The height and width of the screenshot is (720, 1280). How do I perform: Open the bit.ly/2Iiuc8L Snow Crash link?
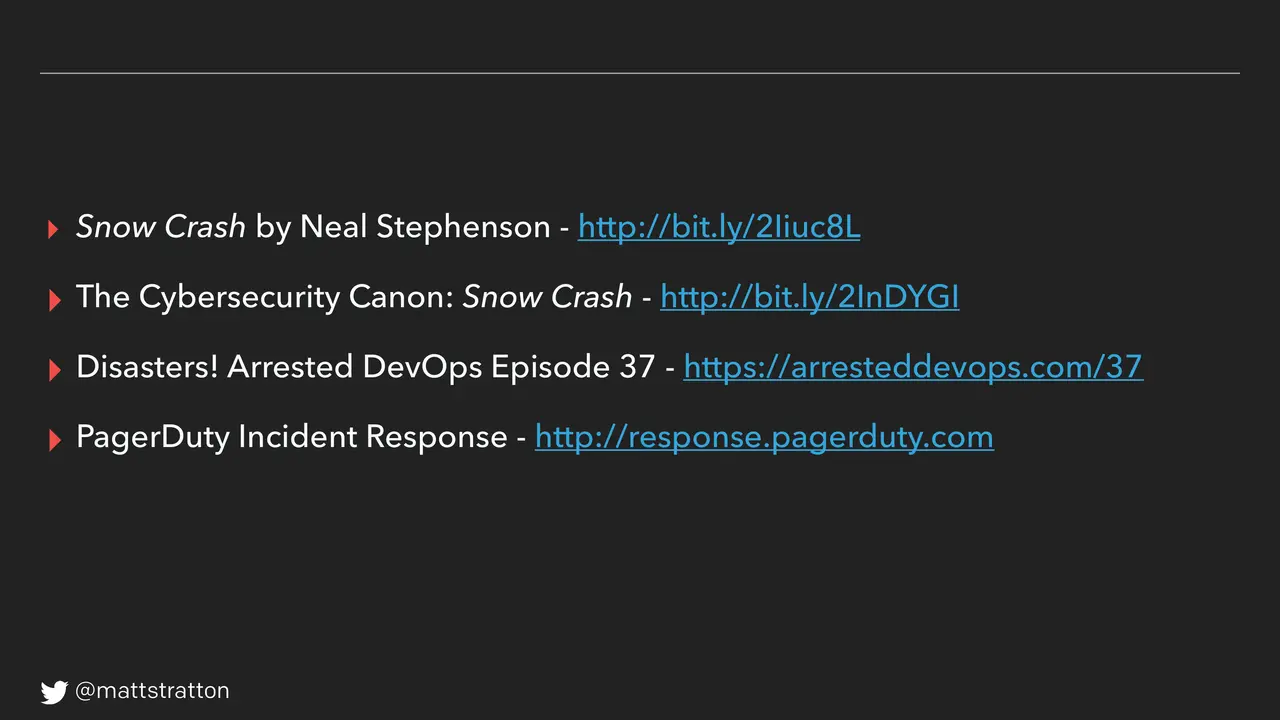click(x=719, y=227)
